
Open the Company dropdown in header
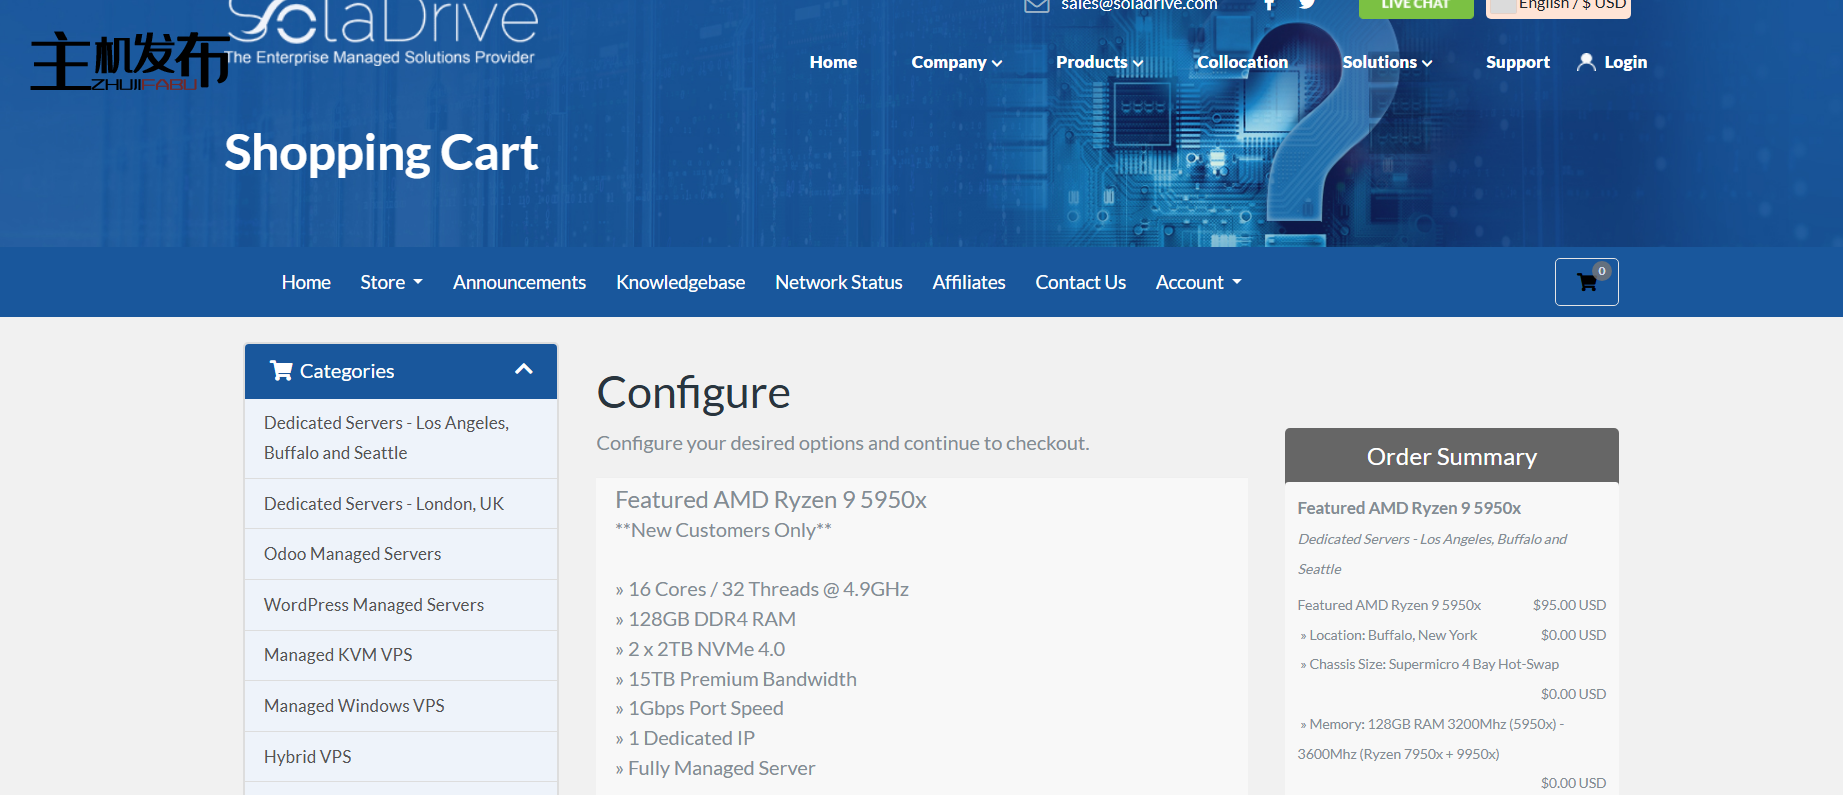coord(956,62)
